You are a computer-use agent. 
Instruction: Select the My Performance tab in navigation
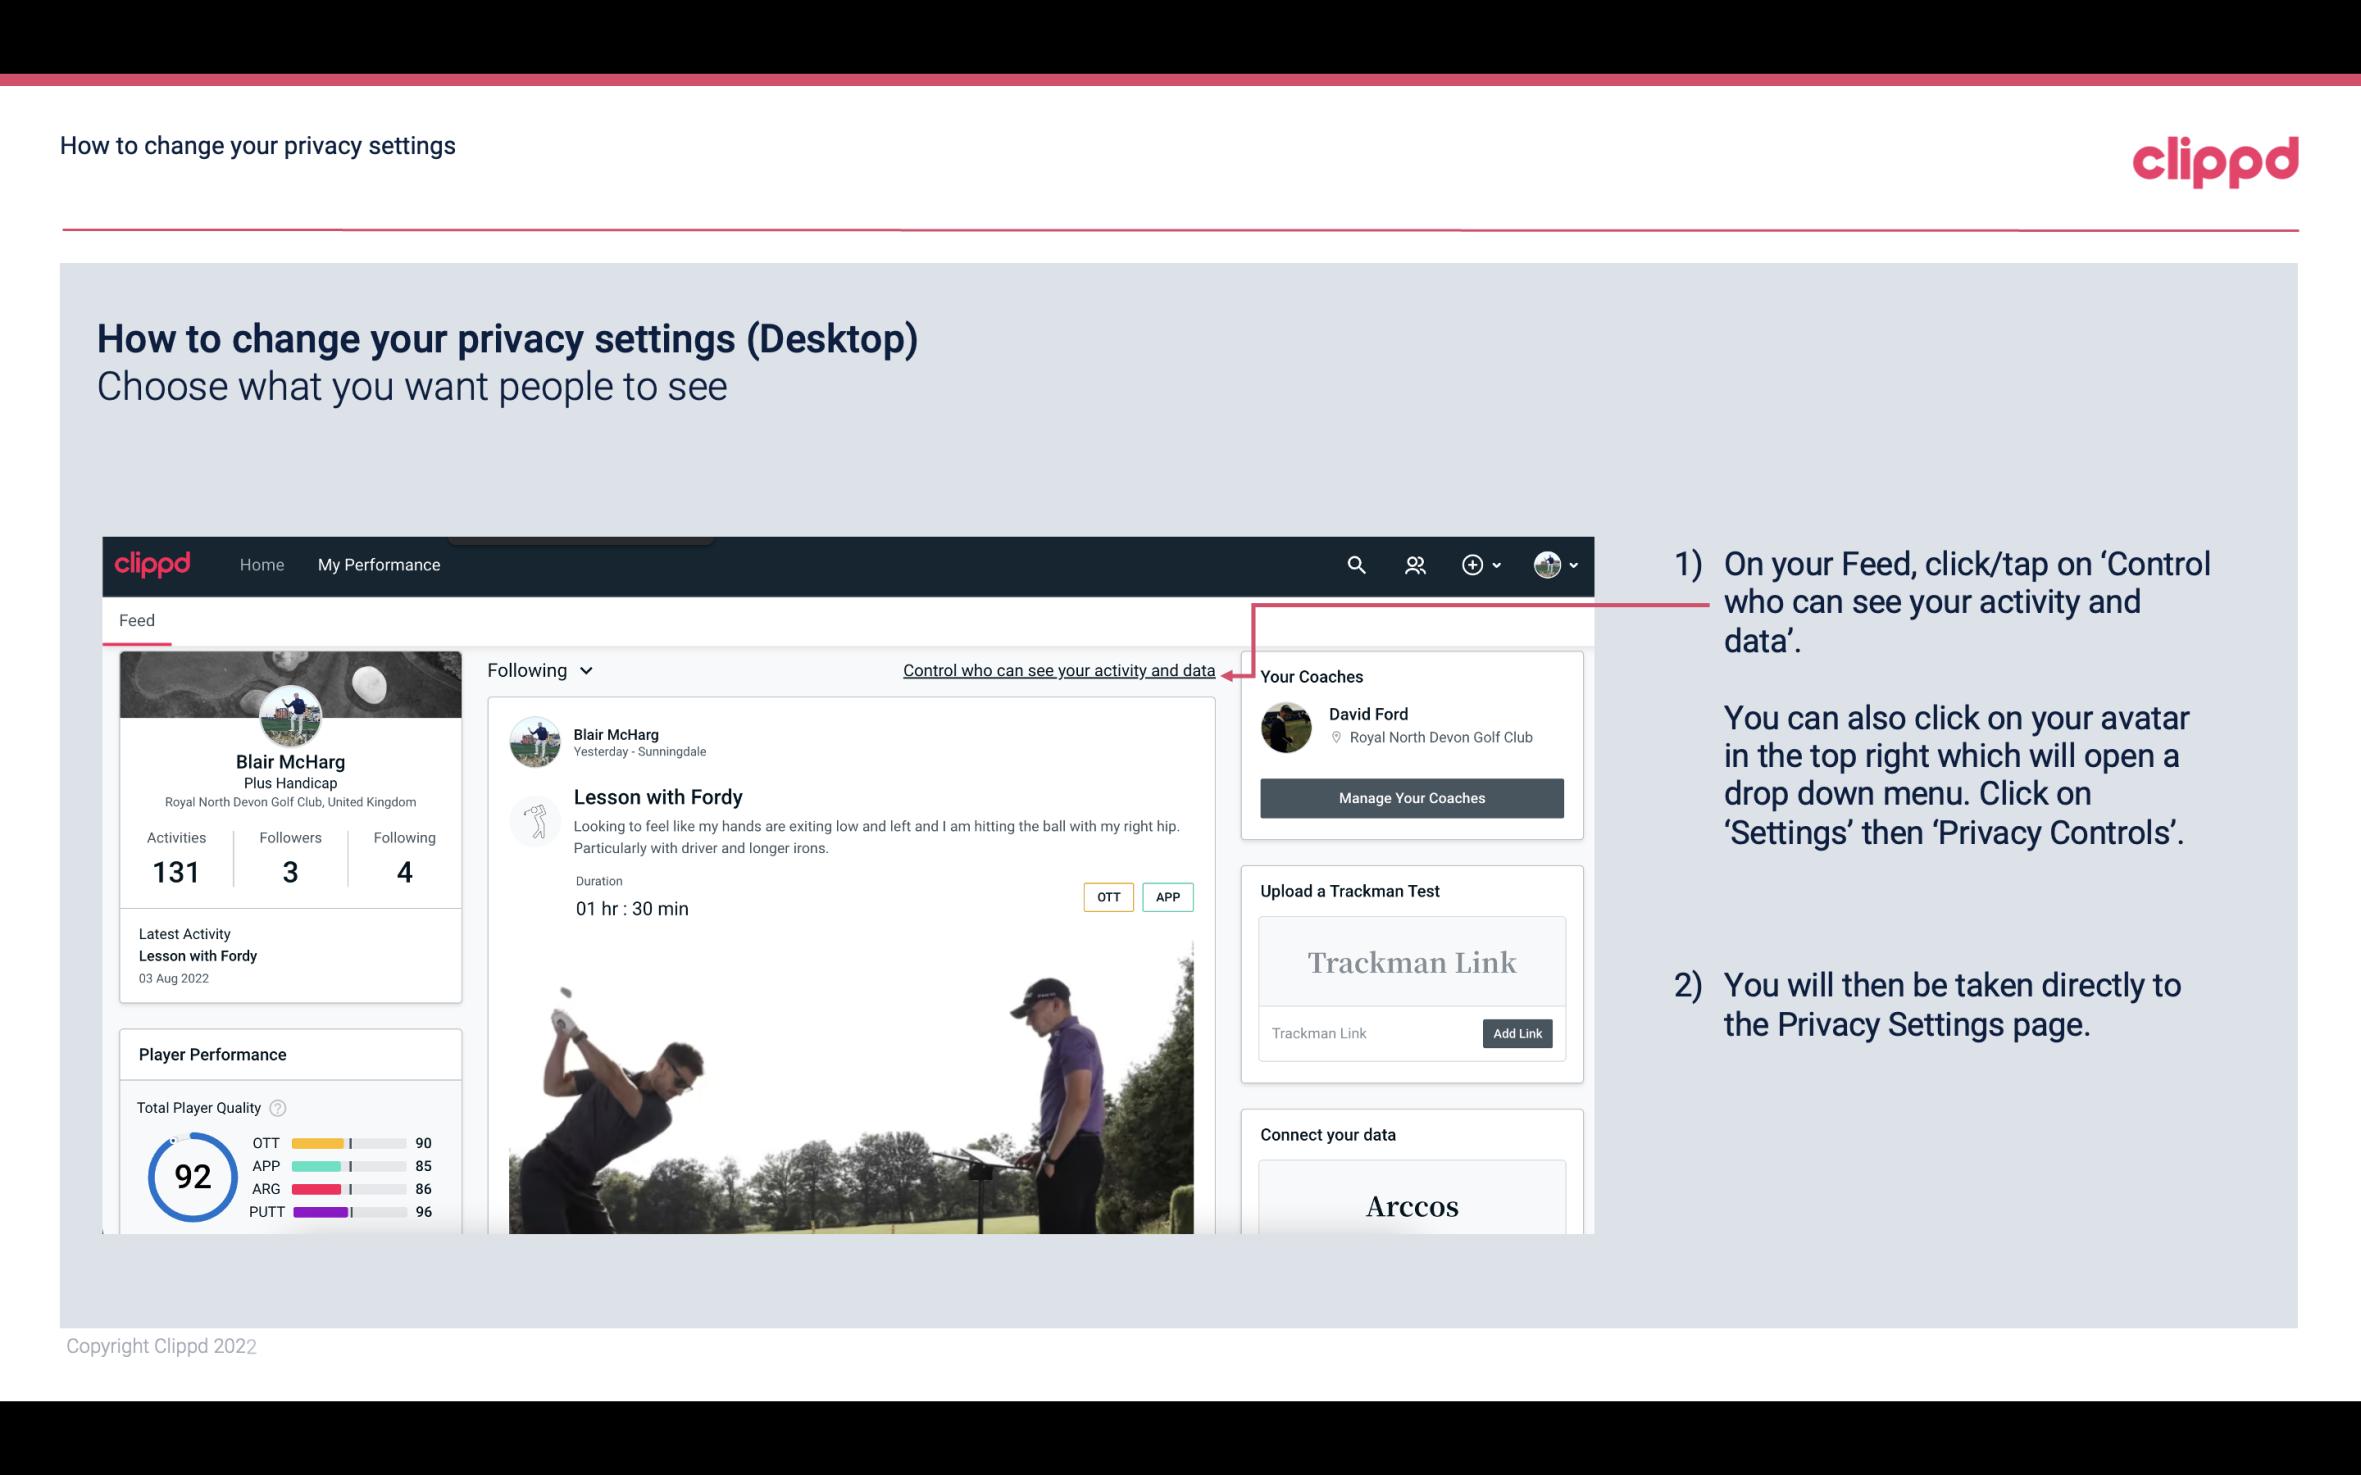coord(377,564)
